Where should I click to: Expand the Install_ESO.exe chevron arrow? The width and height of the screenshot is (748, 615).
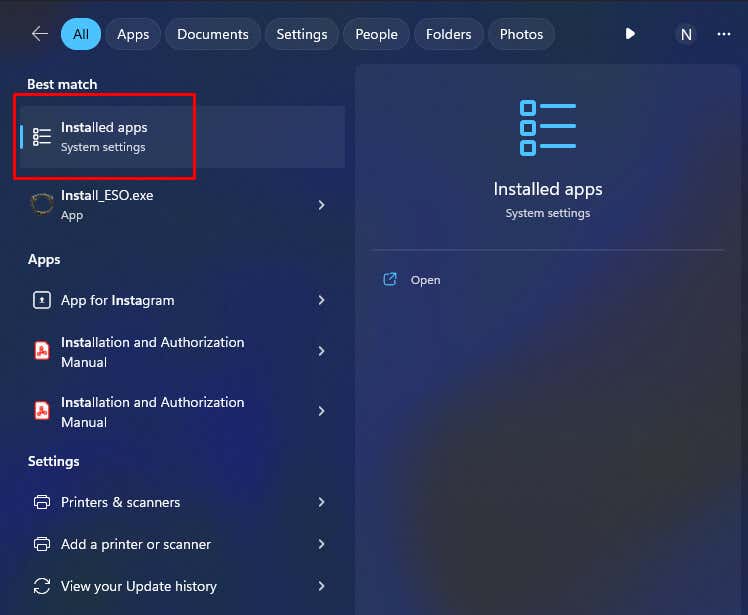[x=321, y=204]
